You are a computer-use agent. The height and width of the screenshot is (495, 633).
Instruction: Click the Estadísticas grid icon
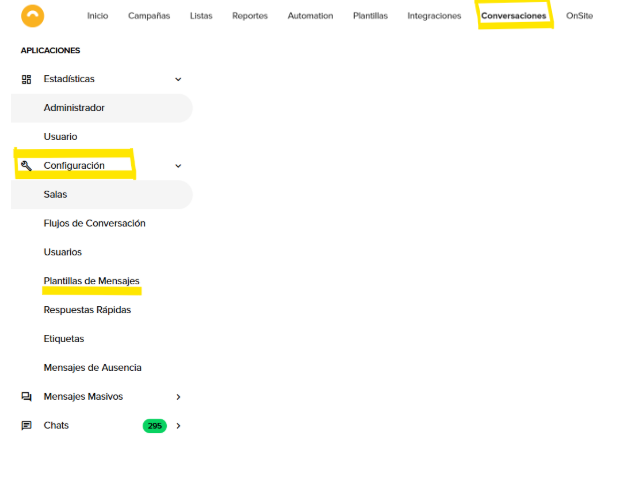26,79
